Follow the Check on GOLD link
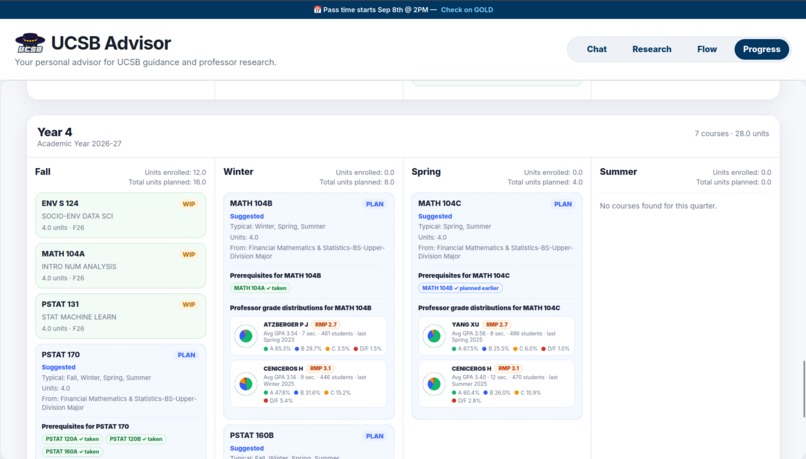The image size is (806, 459). click(467, 10)
